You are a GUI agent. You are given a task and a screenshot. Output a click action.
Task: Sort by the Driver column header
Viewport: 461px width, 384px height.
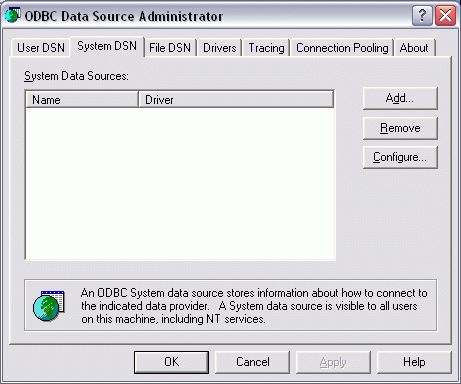pyautogui.click(x=236, y=100)
